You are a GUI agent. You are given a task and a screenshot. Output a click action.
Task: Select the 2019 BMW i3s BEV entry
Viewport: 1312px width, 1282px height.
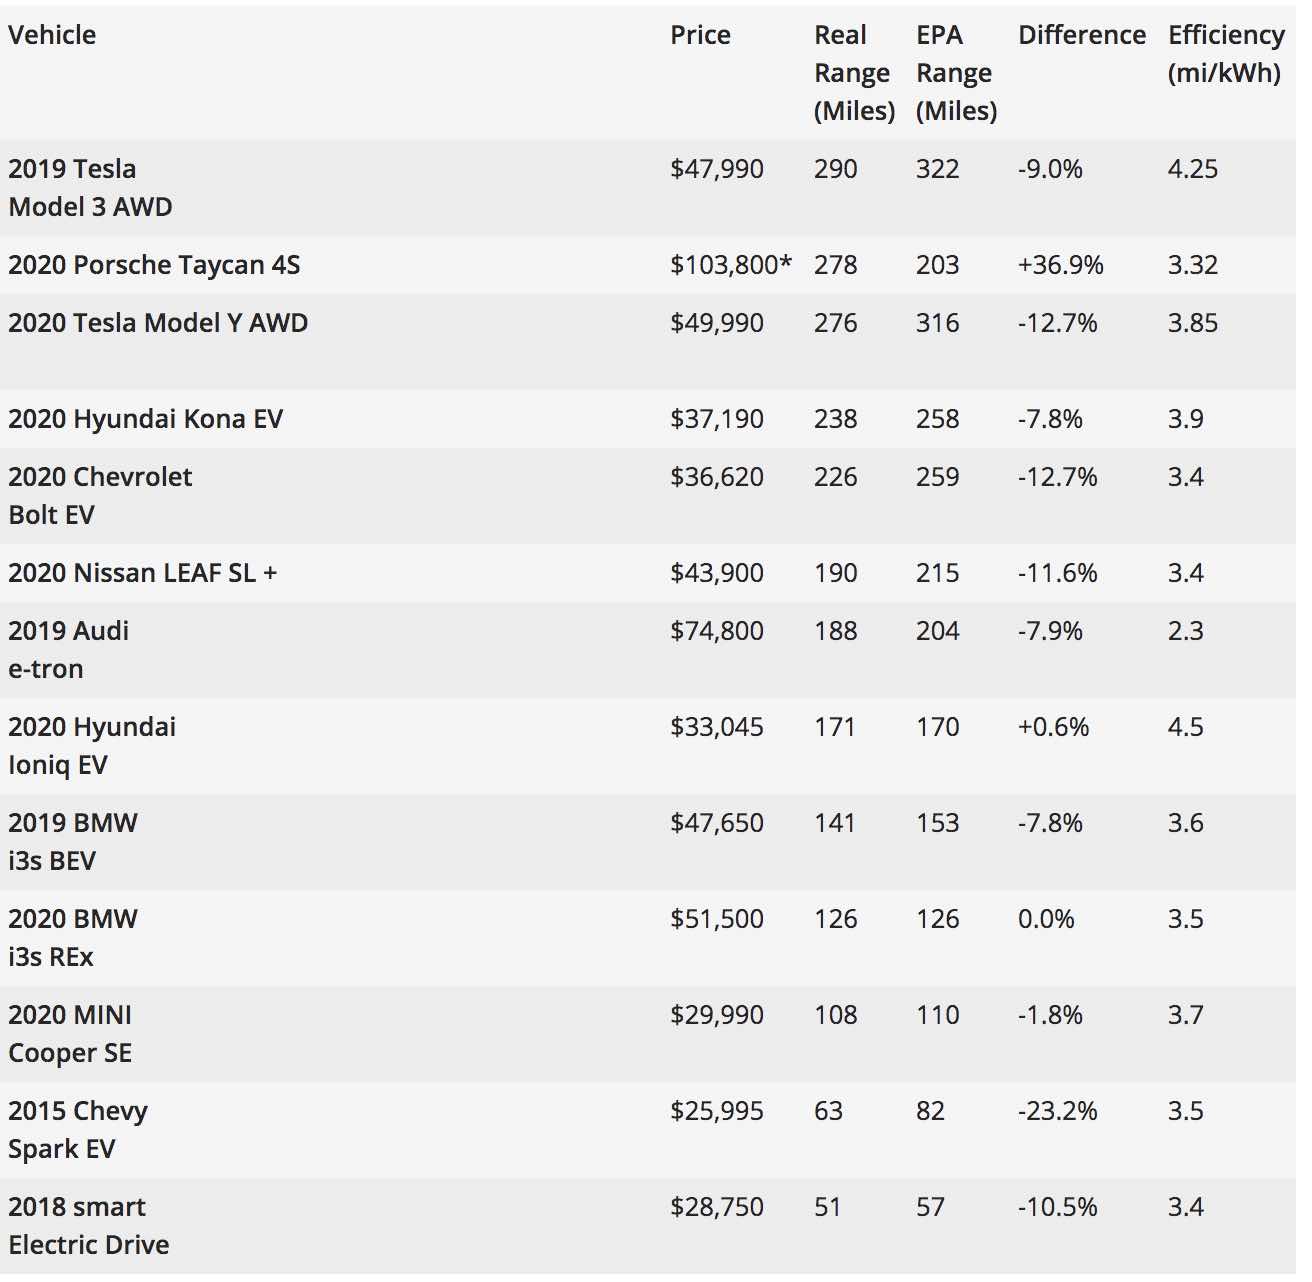tap(73, 842)
